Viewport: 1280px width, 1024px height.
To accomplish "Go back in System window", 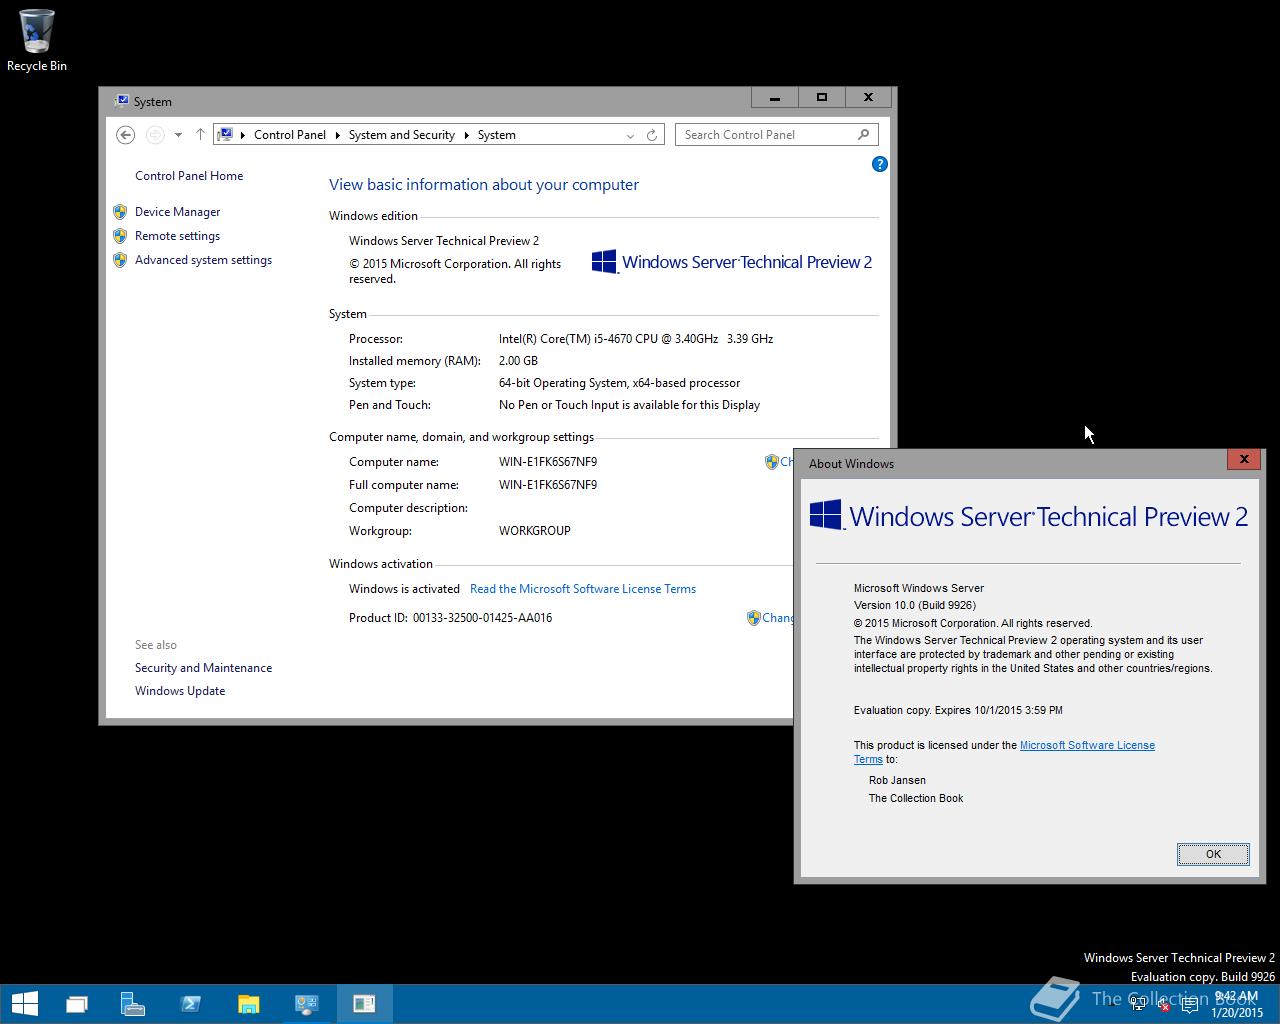I will point(125,135).
